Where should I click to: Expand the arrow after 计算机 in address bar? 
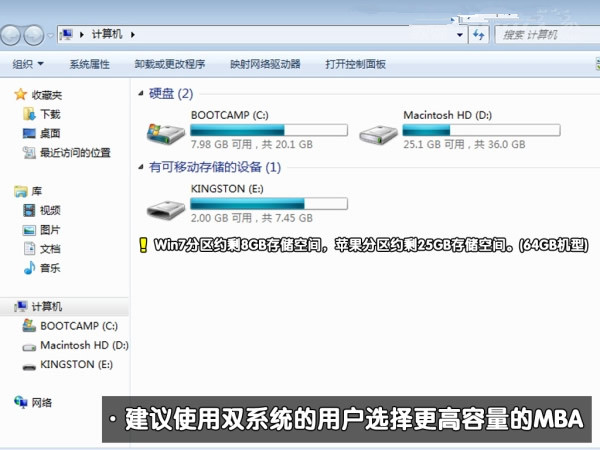point(132,35)
